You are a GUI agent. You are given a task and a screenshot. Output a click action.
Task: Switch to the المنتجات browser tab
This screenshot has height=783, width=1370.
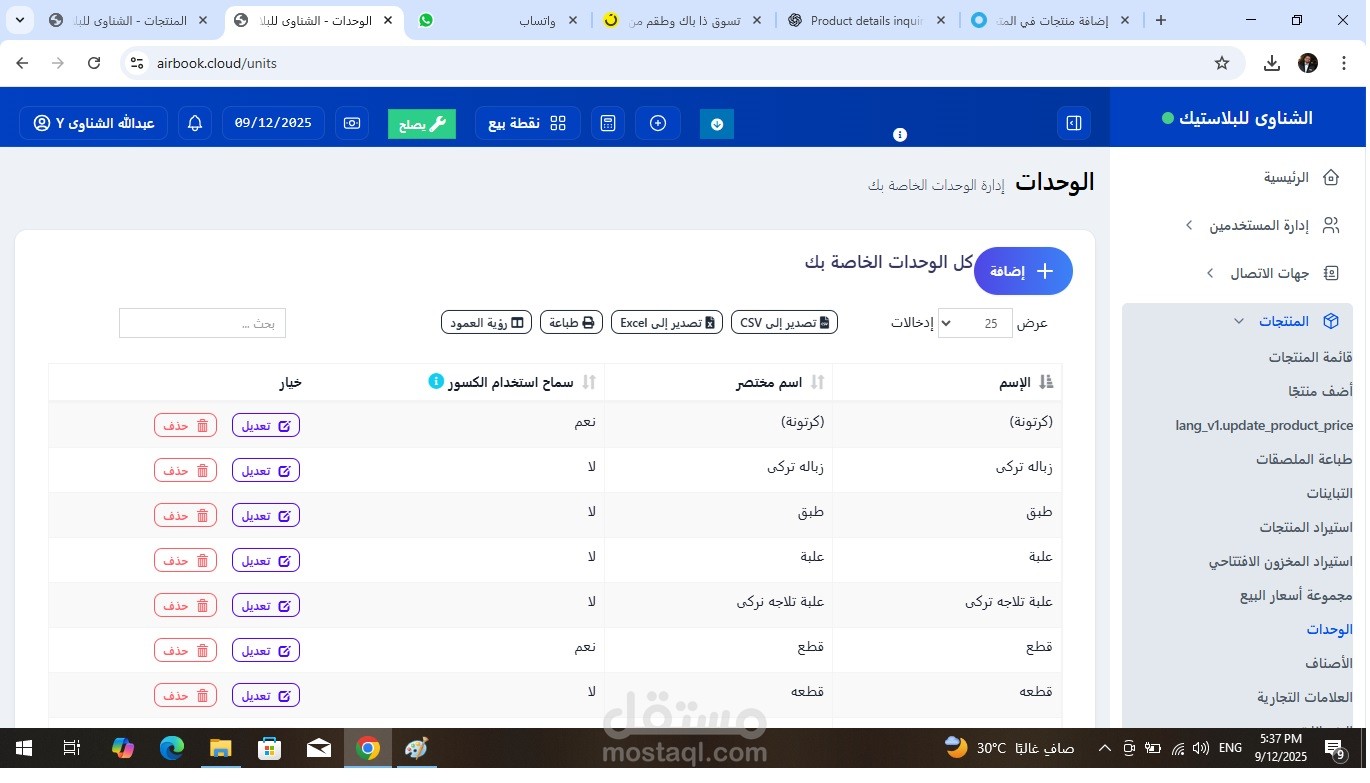pos(130,19)
